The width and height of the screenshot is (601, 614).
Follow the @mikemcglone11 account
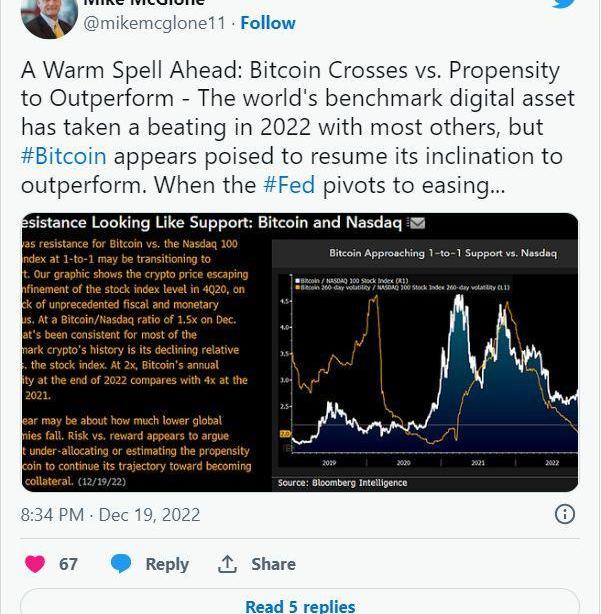point(268,23)
